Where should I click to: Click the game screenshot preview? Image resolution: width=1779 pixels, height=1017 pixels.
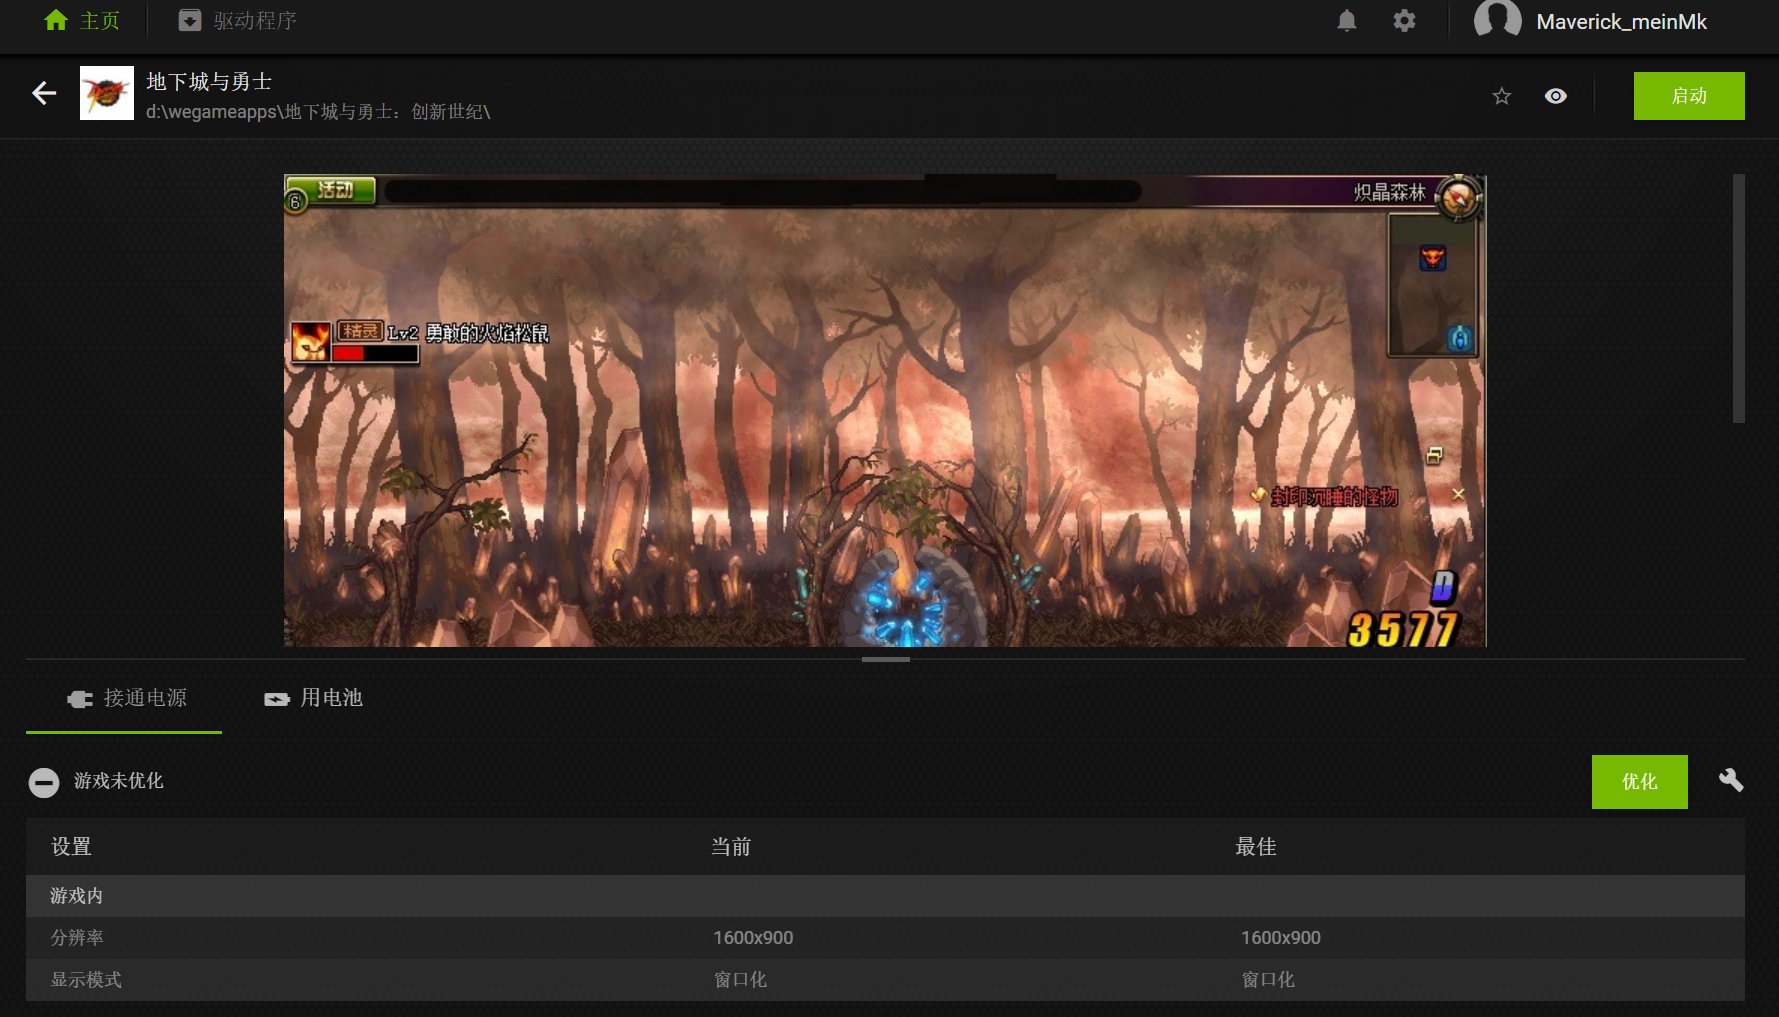pos(885,410)
